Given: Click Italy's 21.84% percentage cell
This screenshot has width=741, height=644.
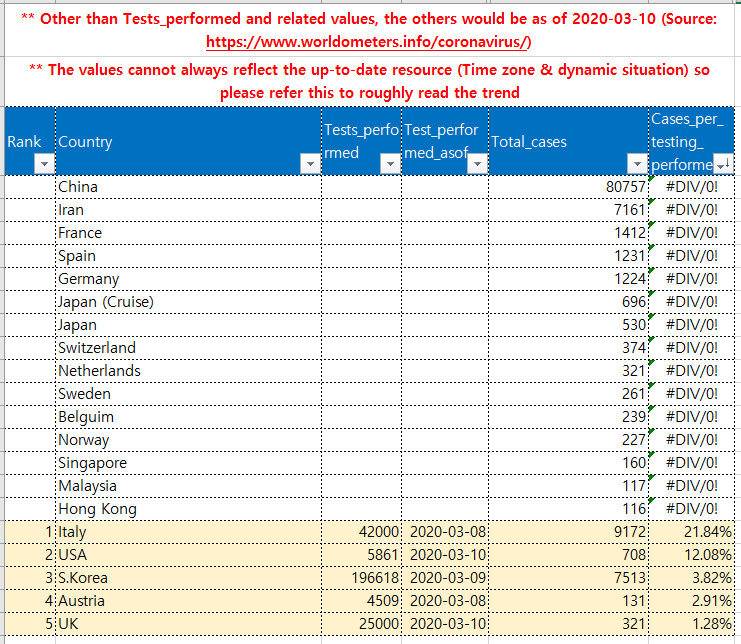Looking at the screenshot, I should tap(691, 532).
